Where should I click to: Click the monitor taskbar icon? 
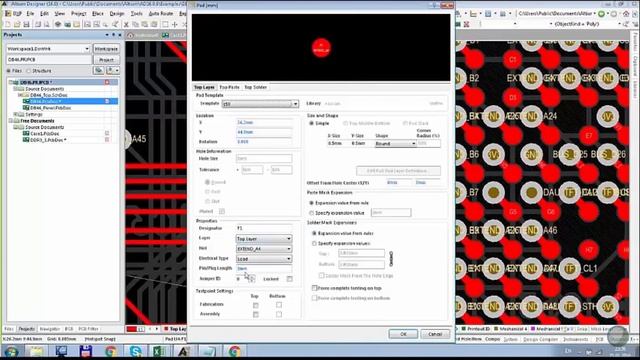(61, 351)
